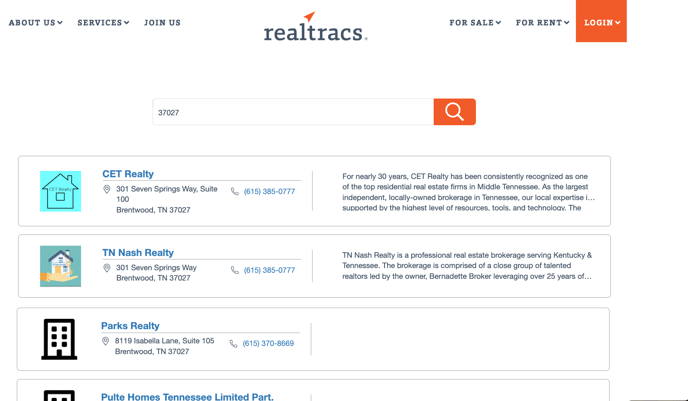688x401 pixels.
Task: Open the Parks Realty listing link
Action: [x=130, y=326]
